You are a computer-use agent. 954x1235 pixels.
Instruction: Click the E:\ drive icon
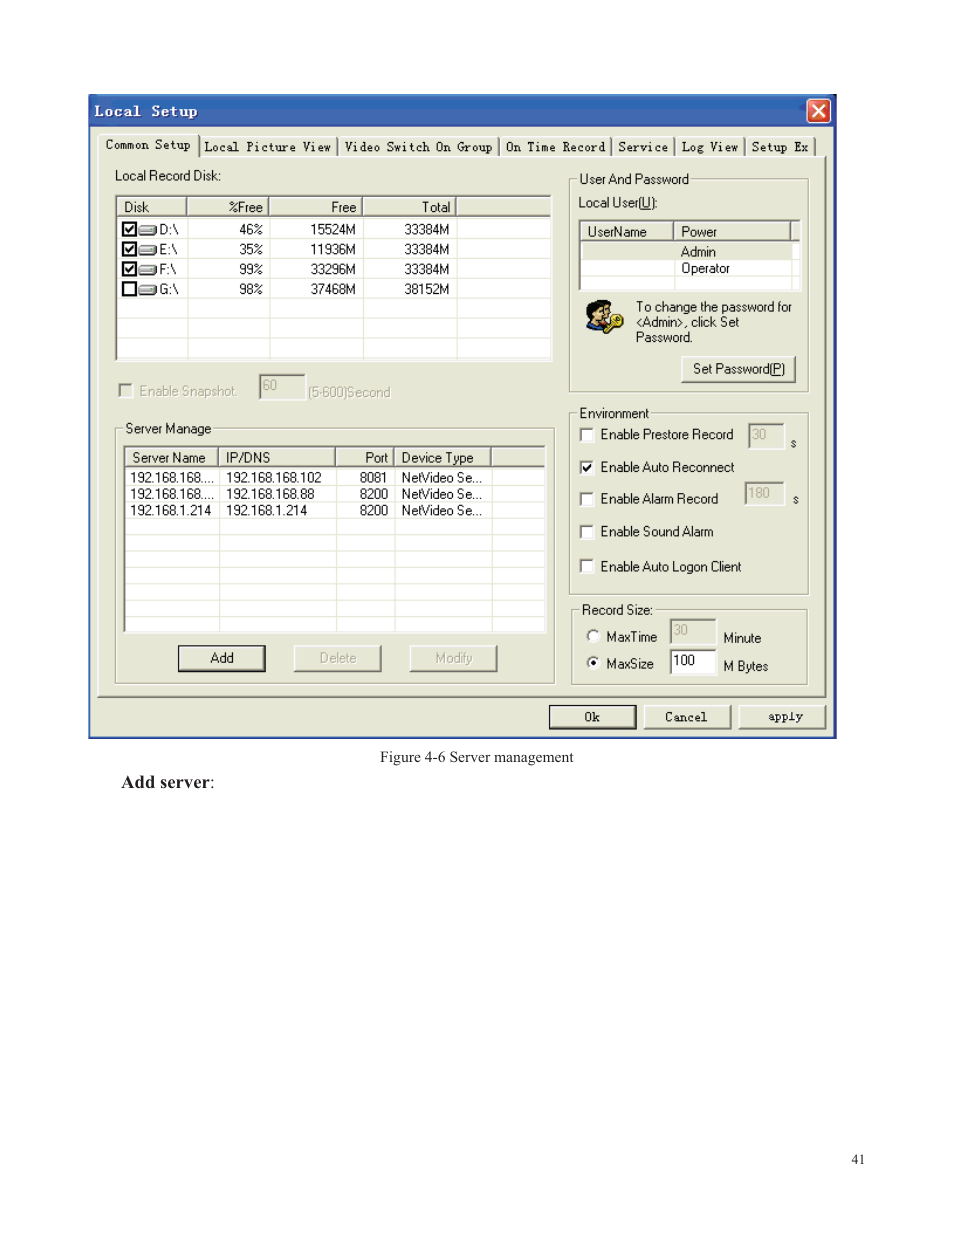click(x=148, y=249)
